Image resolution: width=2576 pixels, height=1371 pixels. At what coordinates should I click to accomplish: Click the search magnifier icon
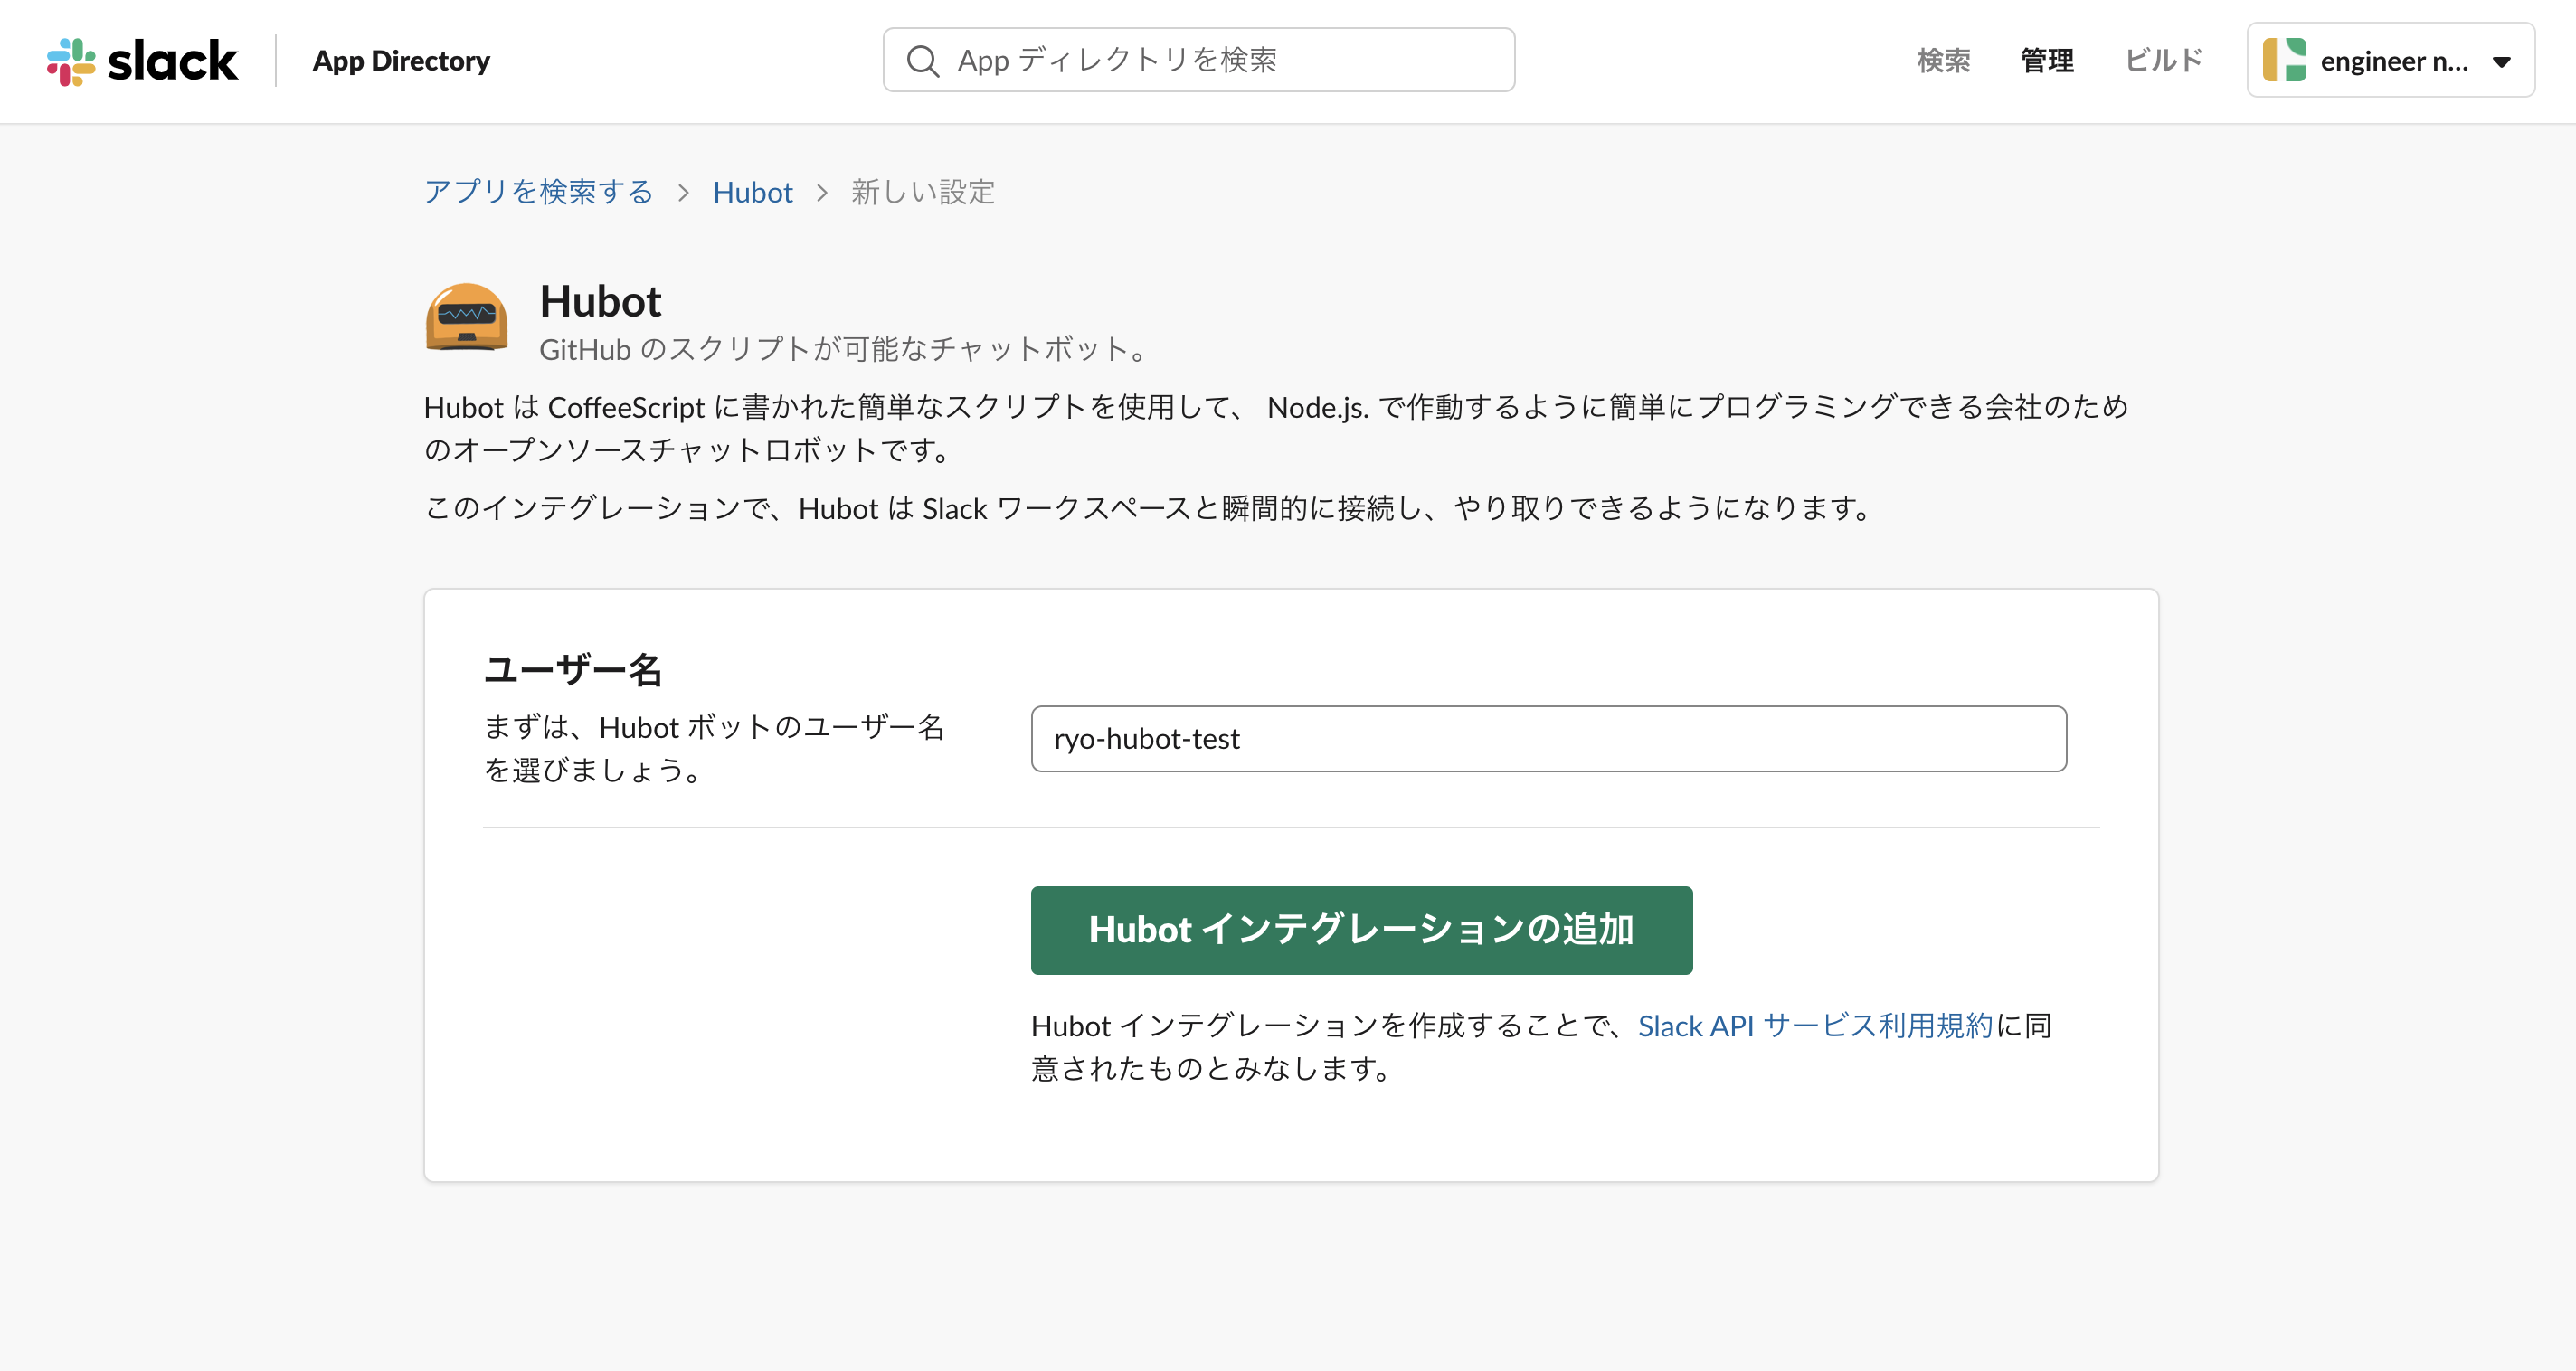point(925,60)
